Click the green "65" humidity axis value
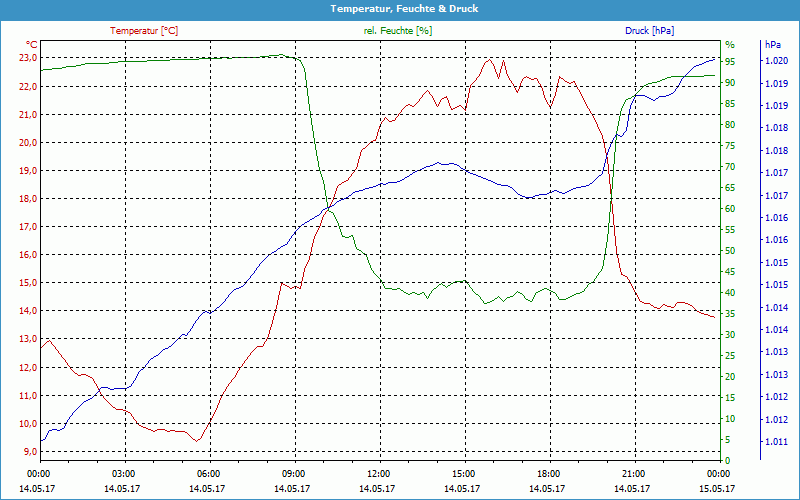The image size is (800, 500). 730,188
